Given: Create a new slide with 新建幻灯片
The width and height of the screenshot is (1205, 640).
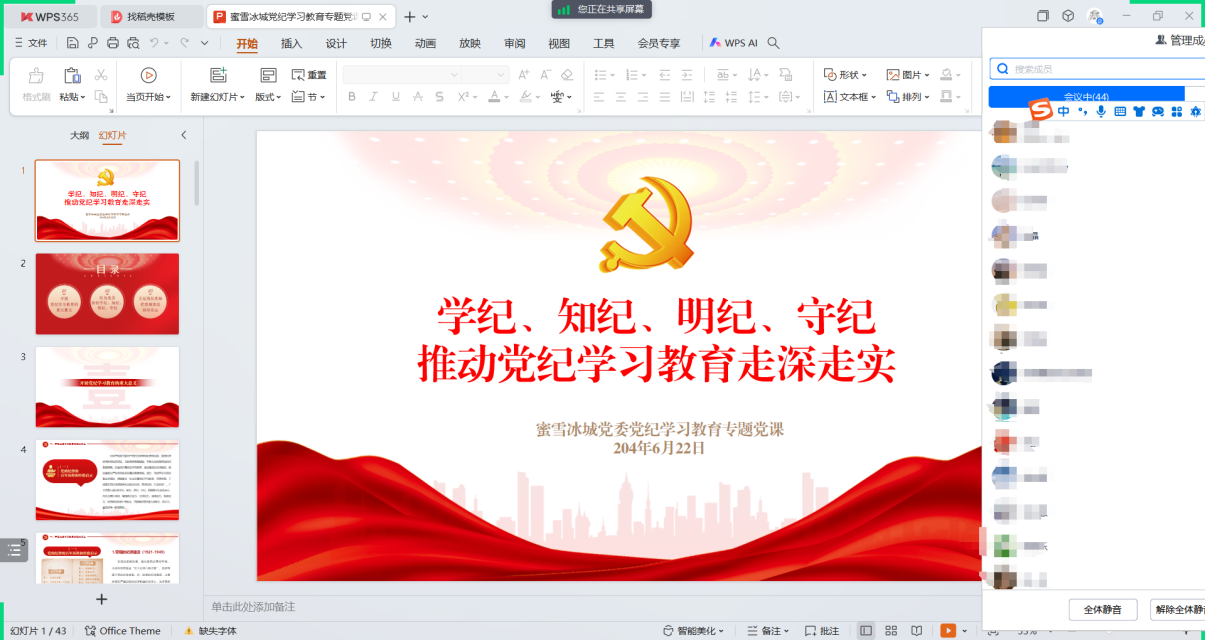Looking at the screenshot, I should 218,78.
